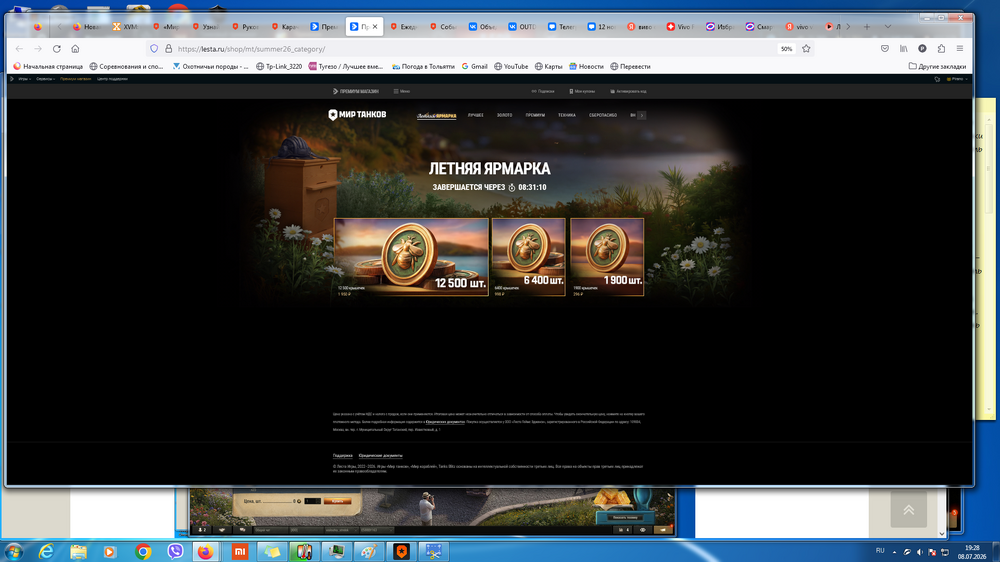Screen dimensions: 1000x562
Task: Open the Соревнования и спо... bookmark
Action: pos(126,66)
